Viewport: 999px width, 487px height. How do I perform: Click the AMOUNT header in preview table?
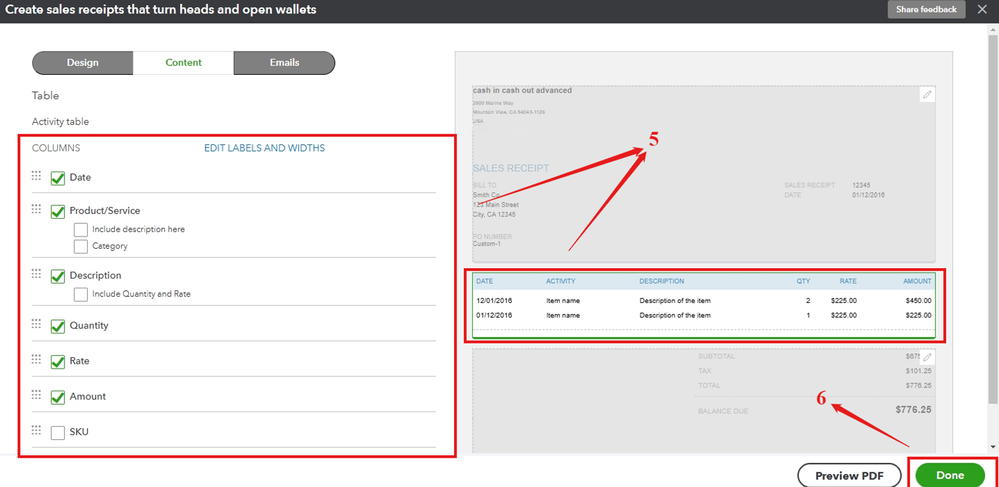(917, 281)
